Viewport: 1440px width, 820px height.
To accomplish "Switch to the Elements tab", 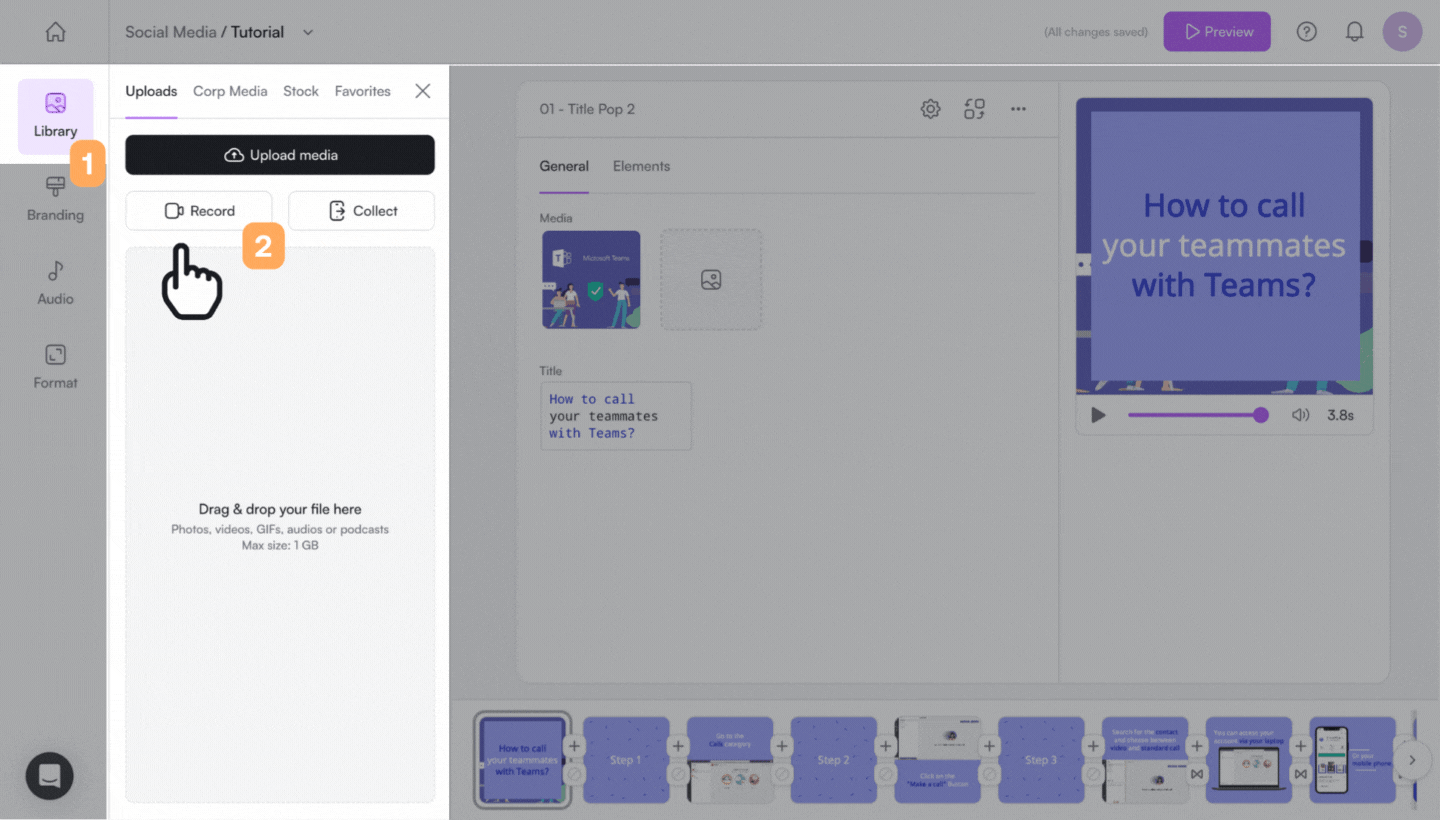I will point(641,166).
